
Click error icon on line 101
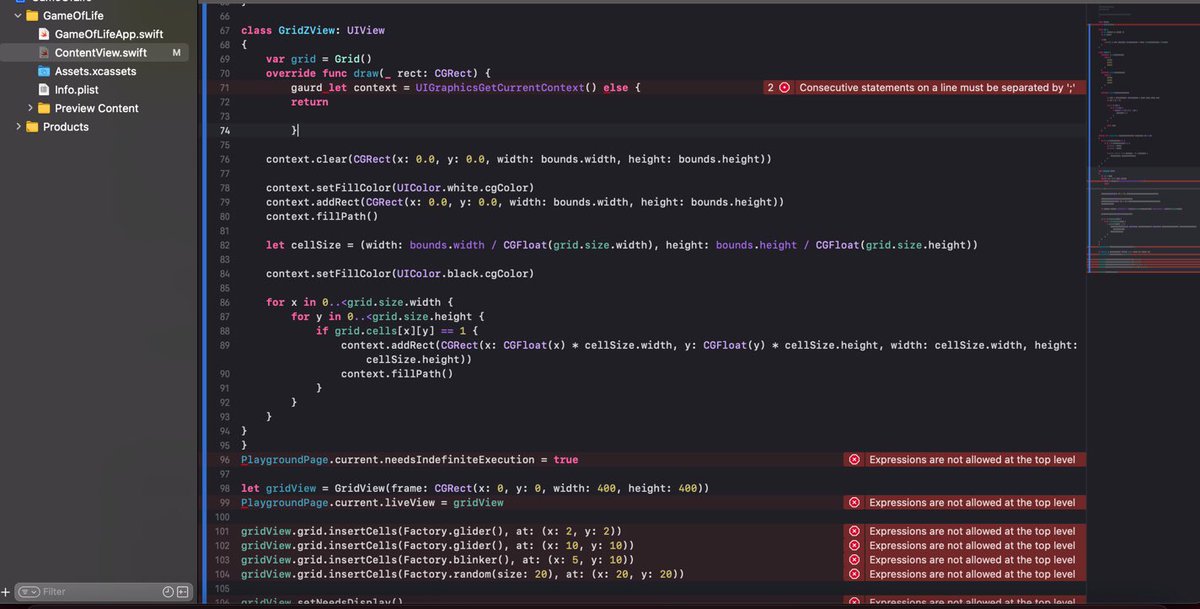tap(854, 531)
